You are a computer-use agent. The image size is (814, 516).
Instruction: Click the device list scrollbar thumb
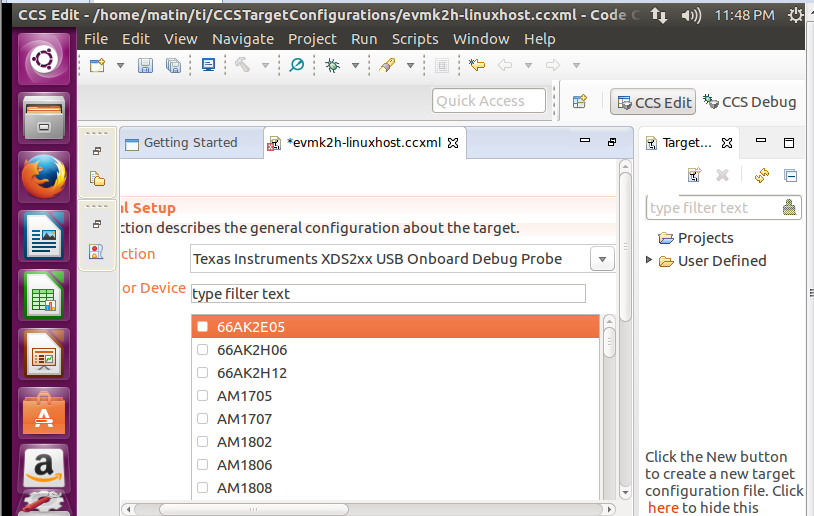point(609,342)
